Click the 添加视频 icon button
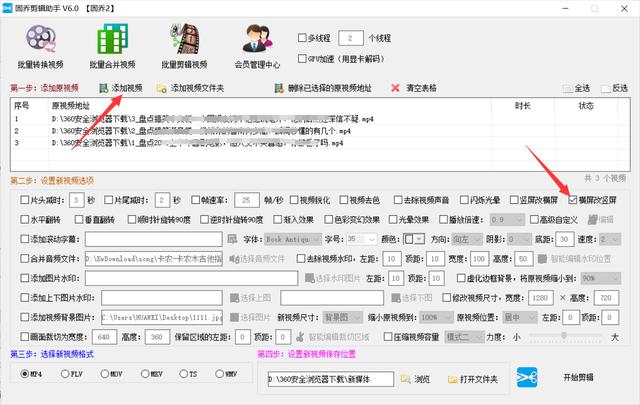 (x=104, y=88)
